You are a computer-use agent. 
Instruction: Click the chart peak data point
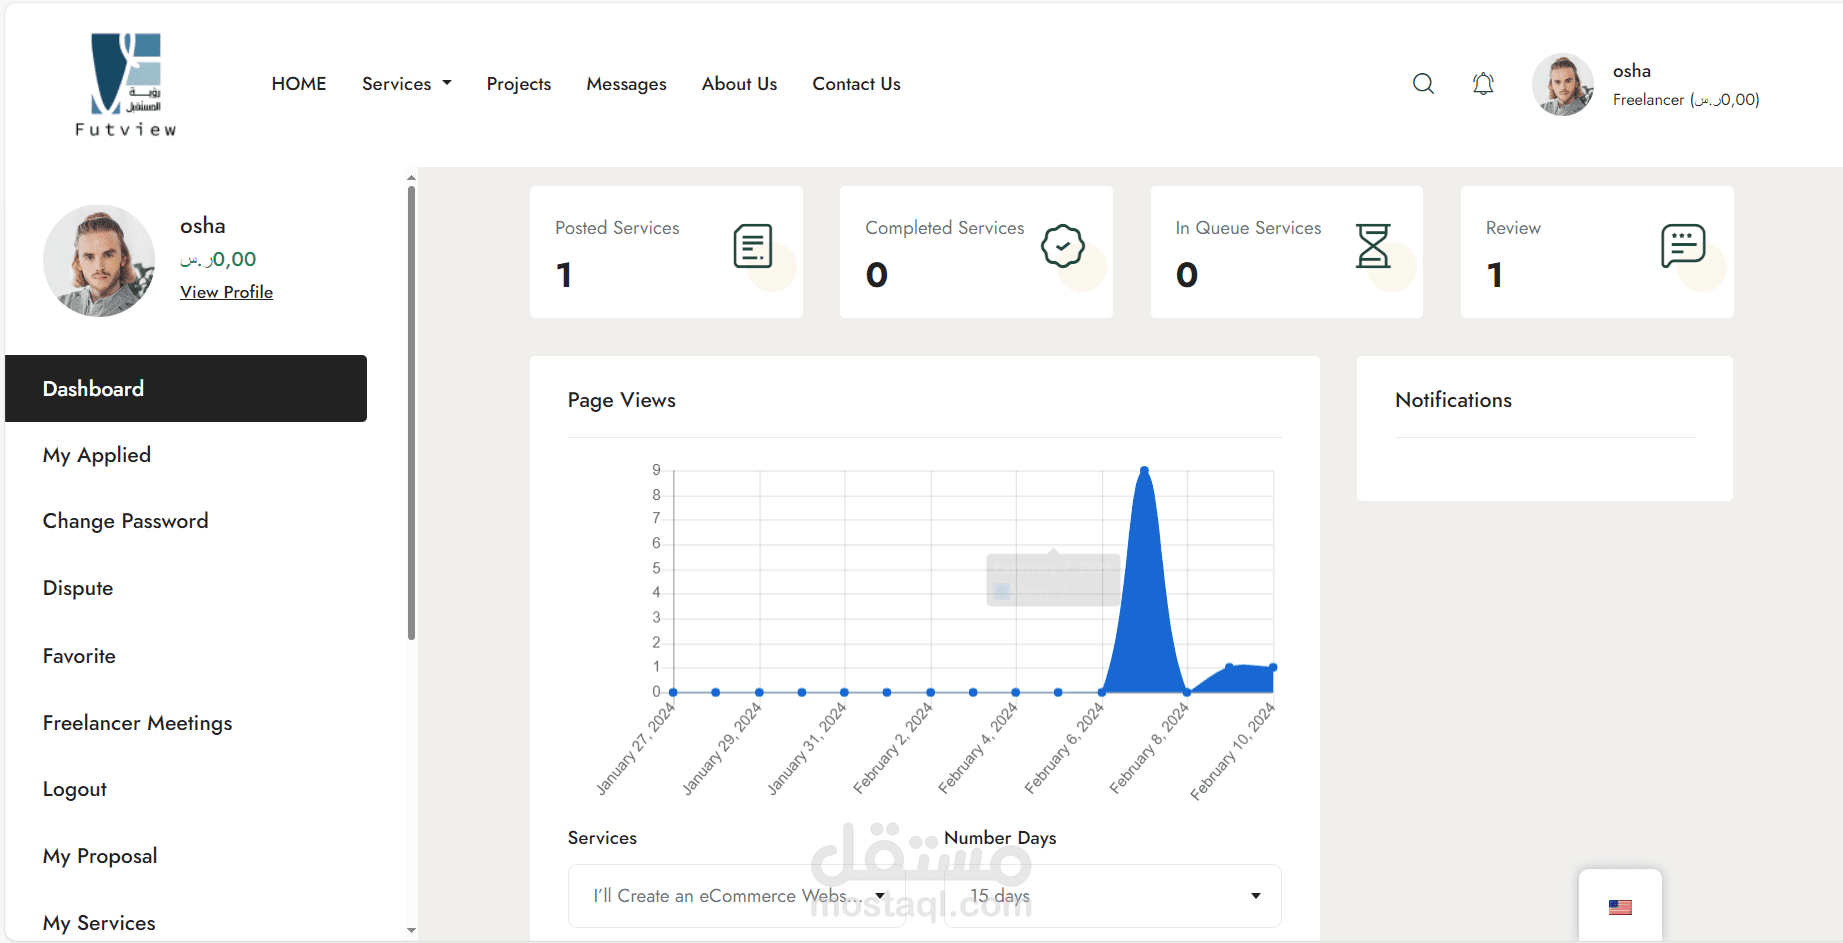click(x=1144, y=470)
